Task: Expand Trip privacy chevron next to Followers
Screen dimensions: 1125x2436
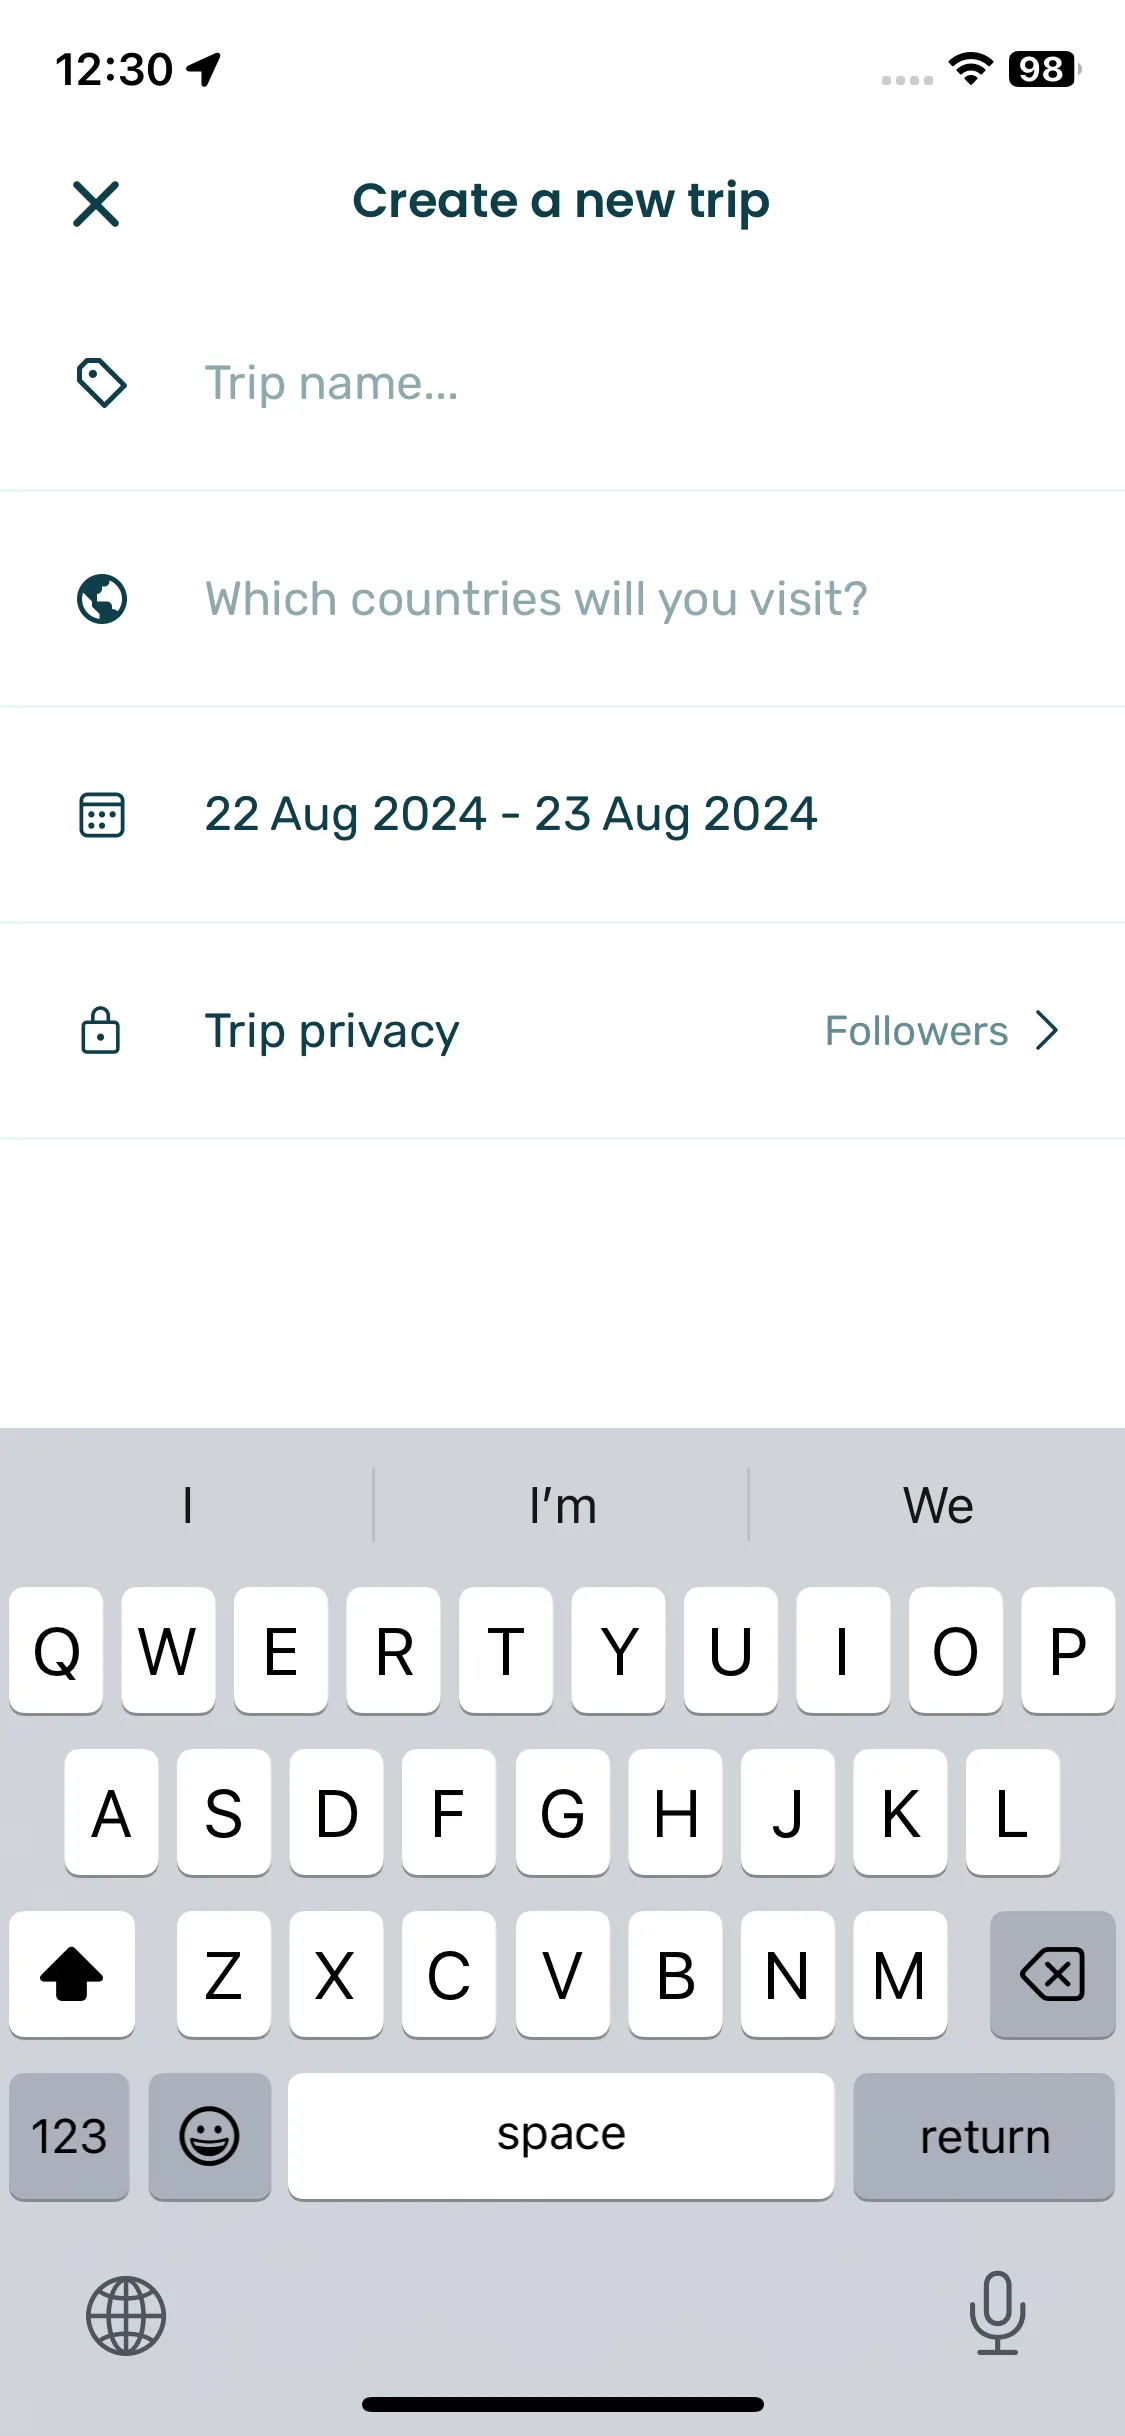Action: (x=1047, y=1031)
